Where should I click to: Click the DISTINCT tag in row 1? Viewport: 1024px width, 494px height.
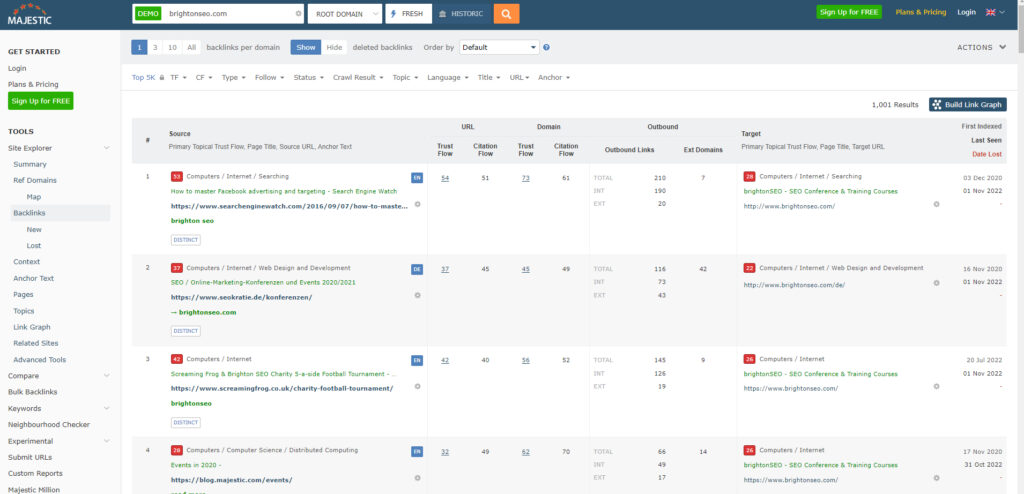click(x=185, y=240)
